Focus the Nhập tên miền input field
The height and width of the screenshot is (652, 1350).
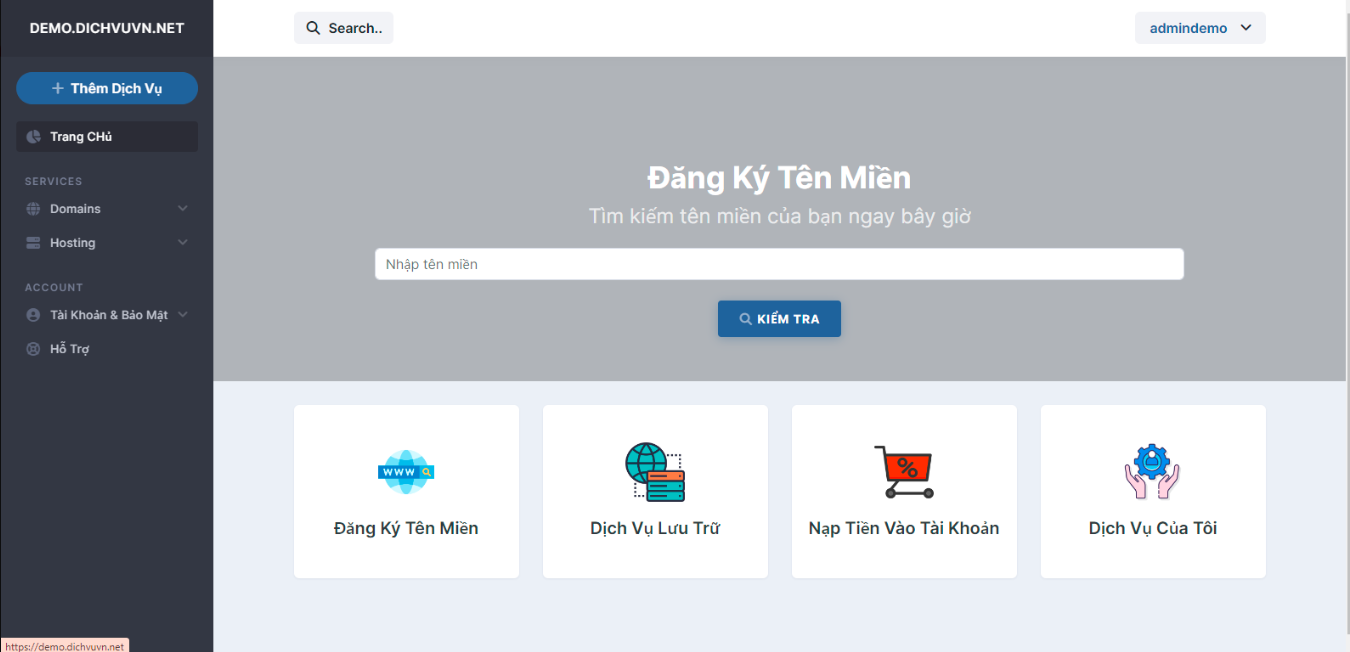tap(779, 264)
